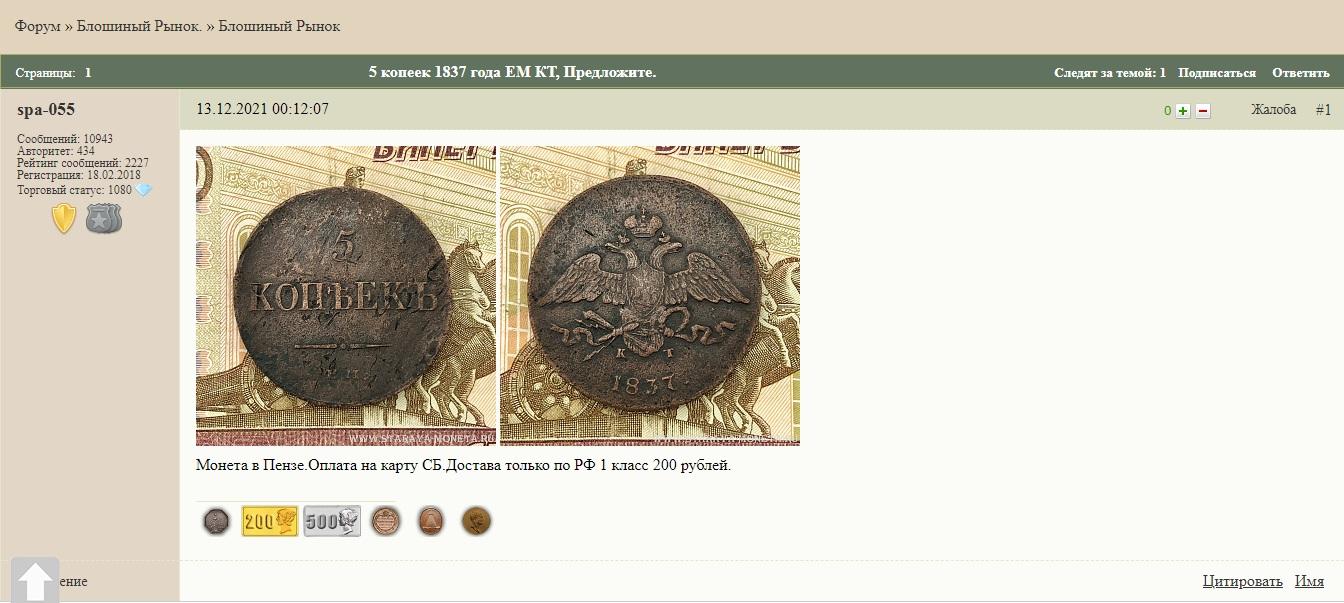Image resolution: width=1344 pixels, height=603 pixels.
Task: Open the Форум breadcrumb link
Action: click(x=38, y=26)
